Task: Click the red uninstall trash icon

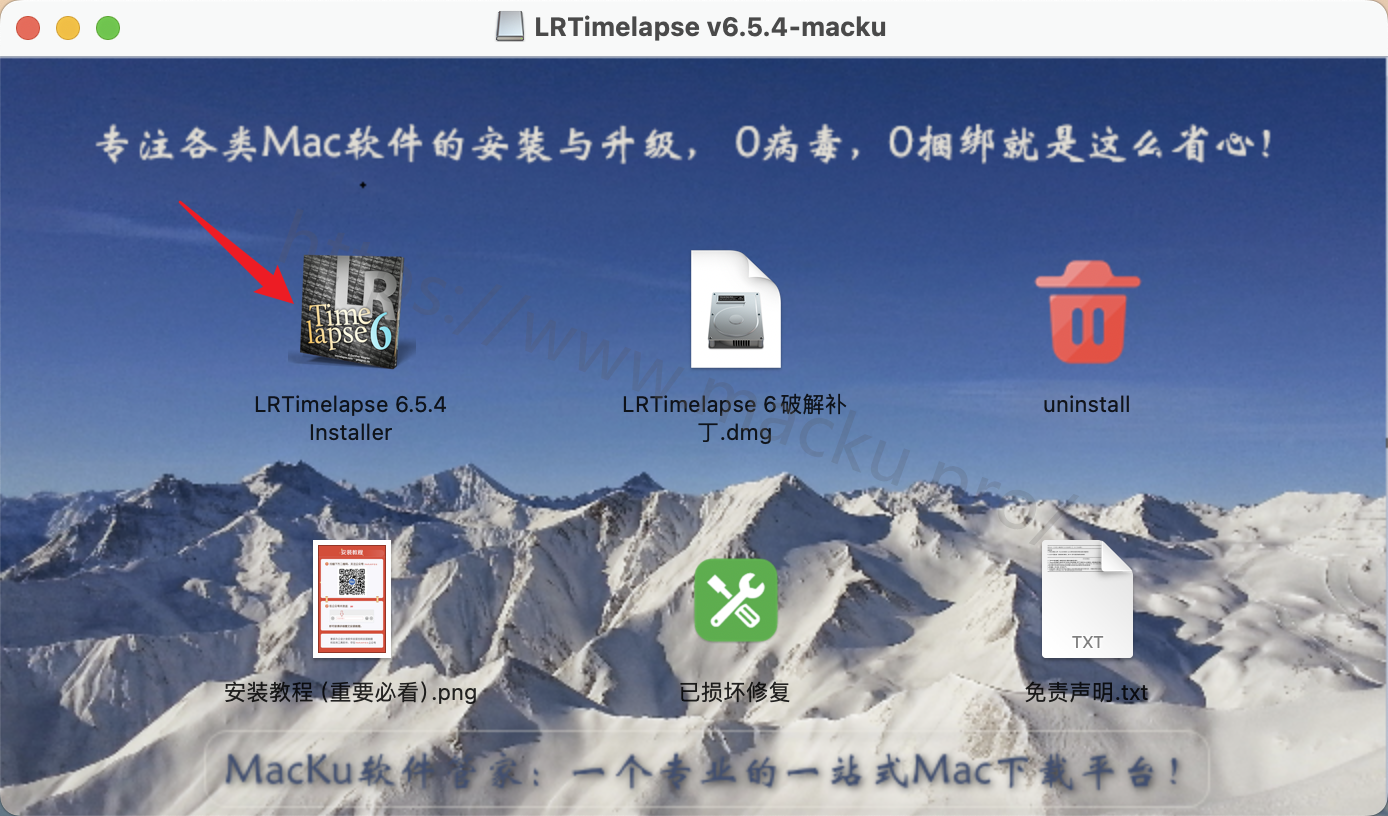Action: tap(1087, 312)
